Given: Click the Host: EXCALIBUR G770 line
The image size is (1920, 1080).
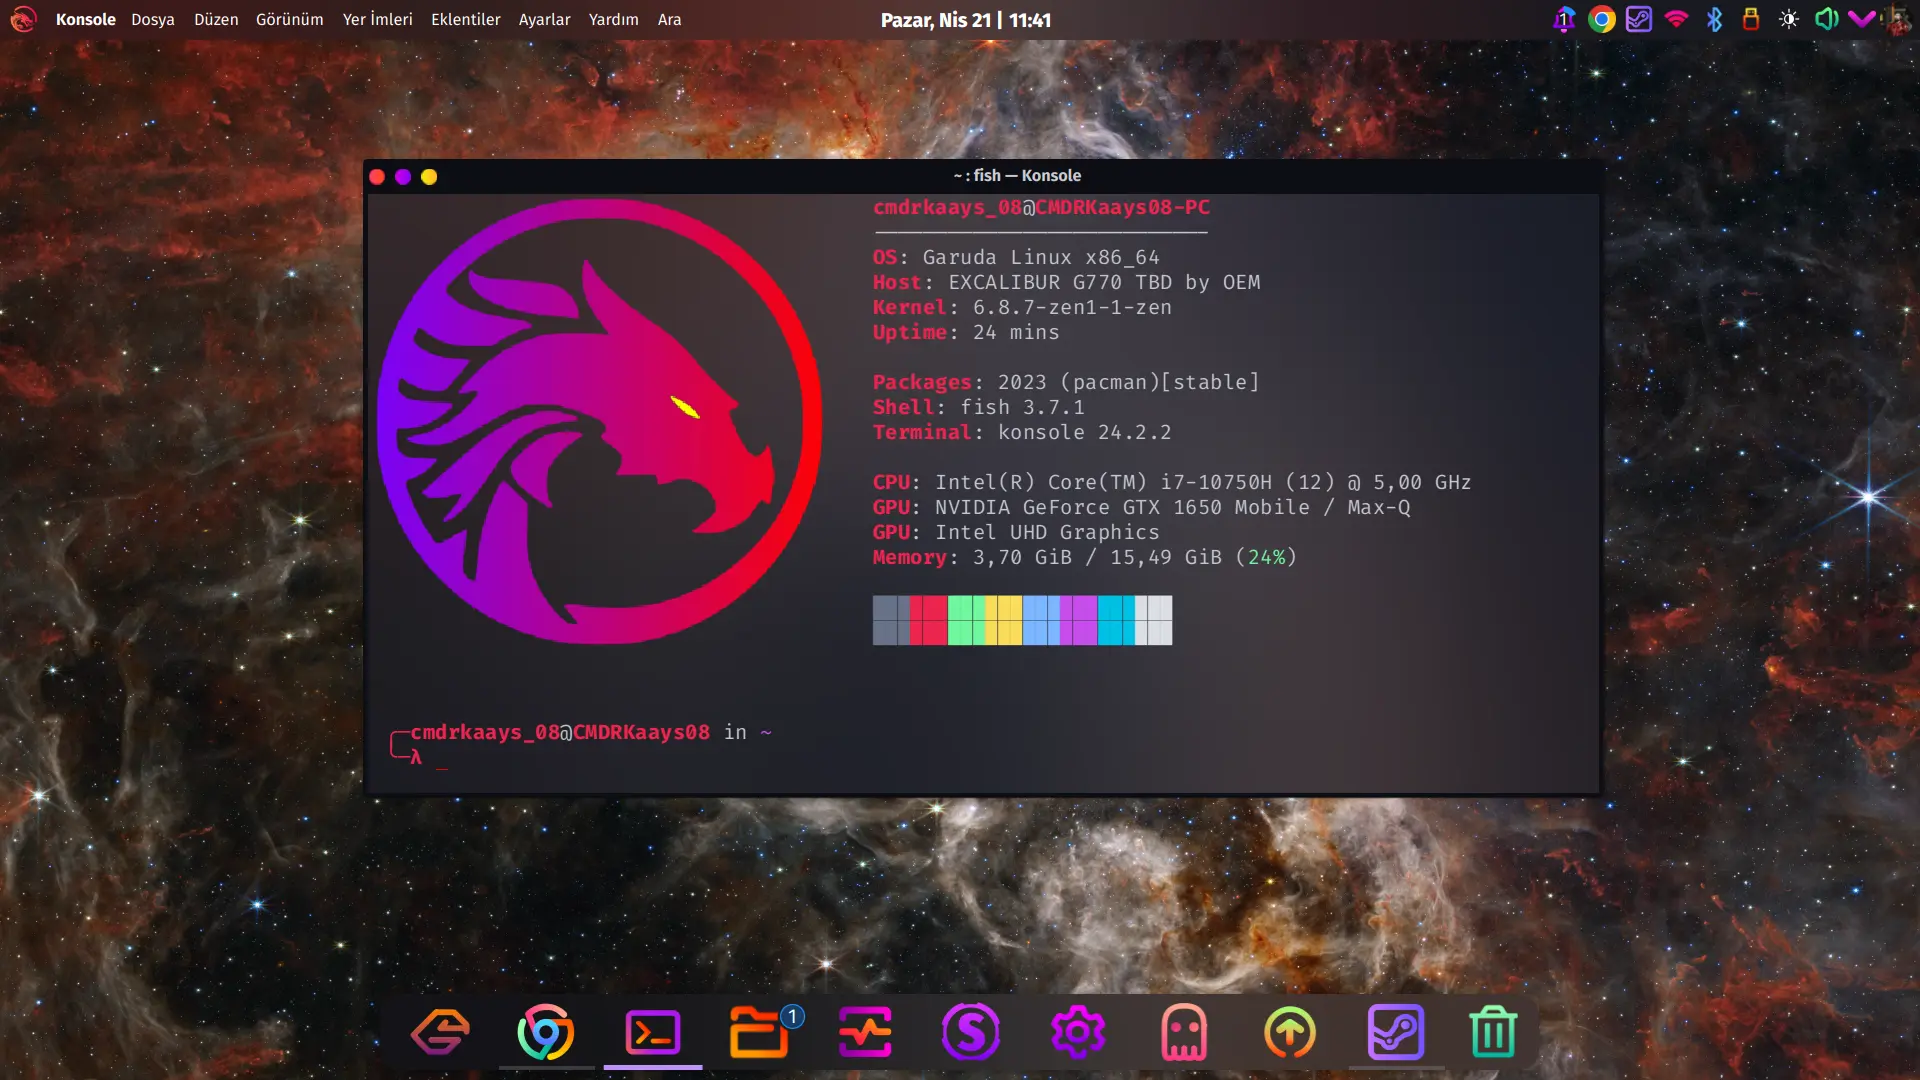Looking at the screenshot, I should 1067,283.
